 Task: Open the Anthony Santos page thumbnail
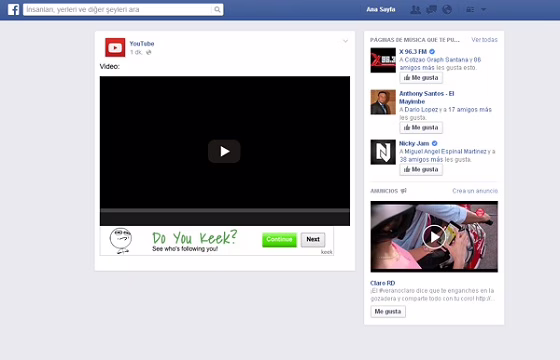coord(383,102)
